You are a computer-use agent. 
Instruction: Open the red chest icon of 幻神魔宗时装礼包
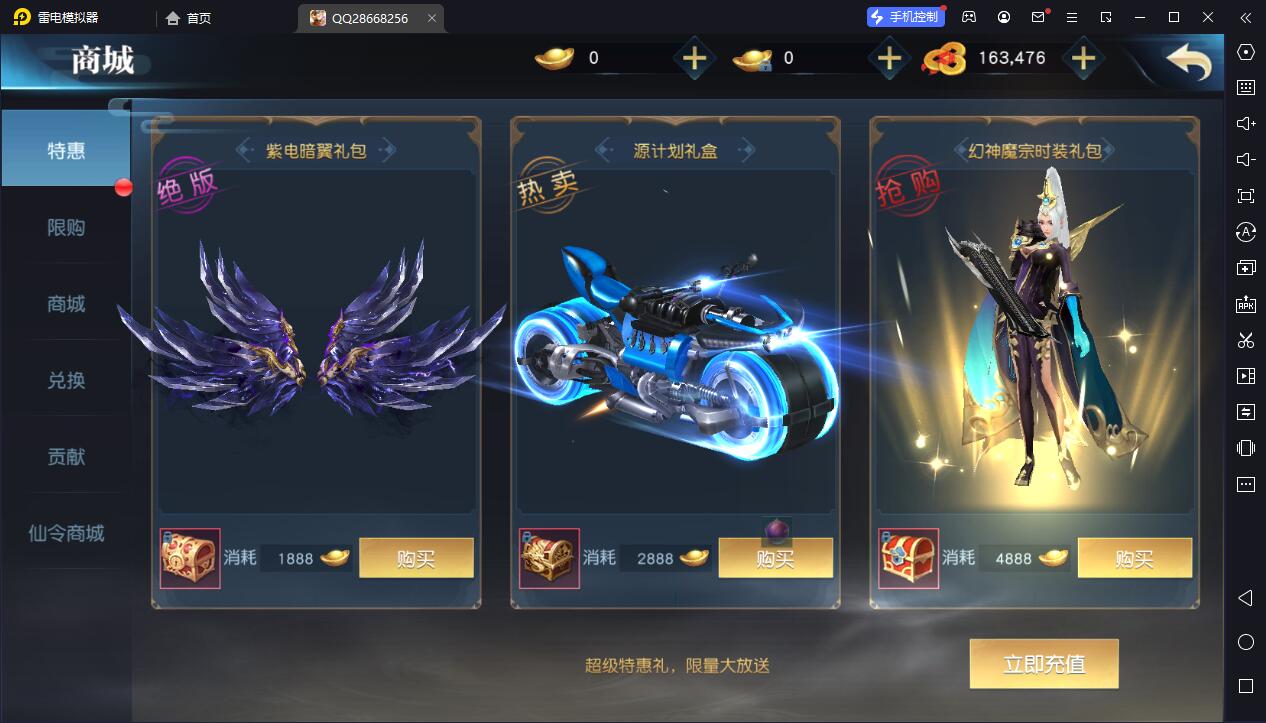click(908, 558)
